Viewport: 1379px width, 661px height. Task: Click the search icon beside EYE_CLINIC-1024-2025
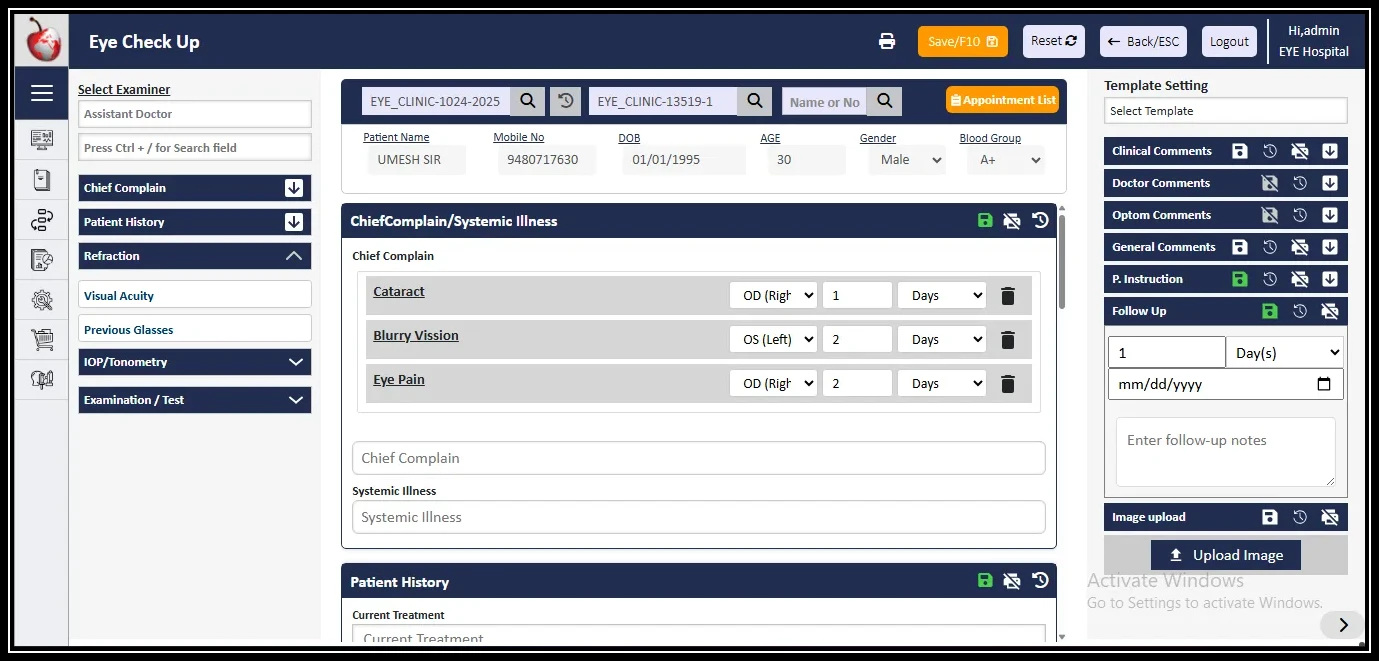(x=527, y=101)
